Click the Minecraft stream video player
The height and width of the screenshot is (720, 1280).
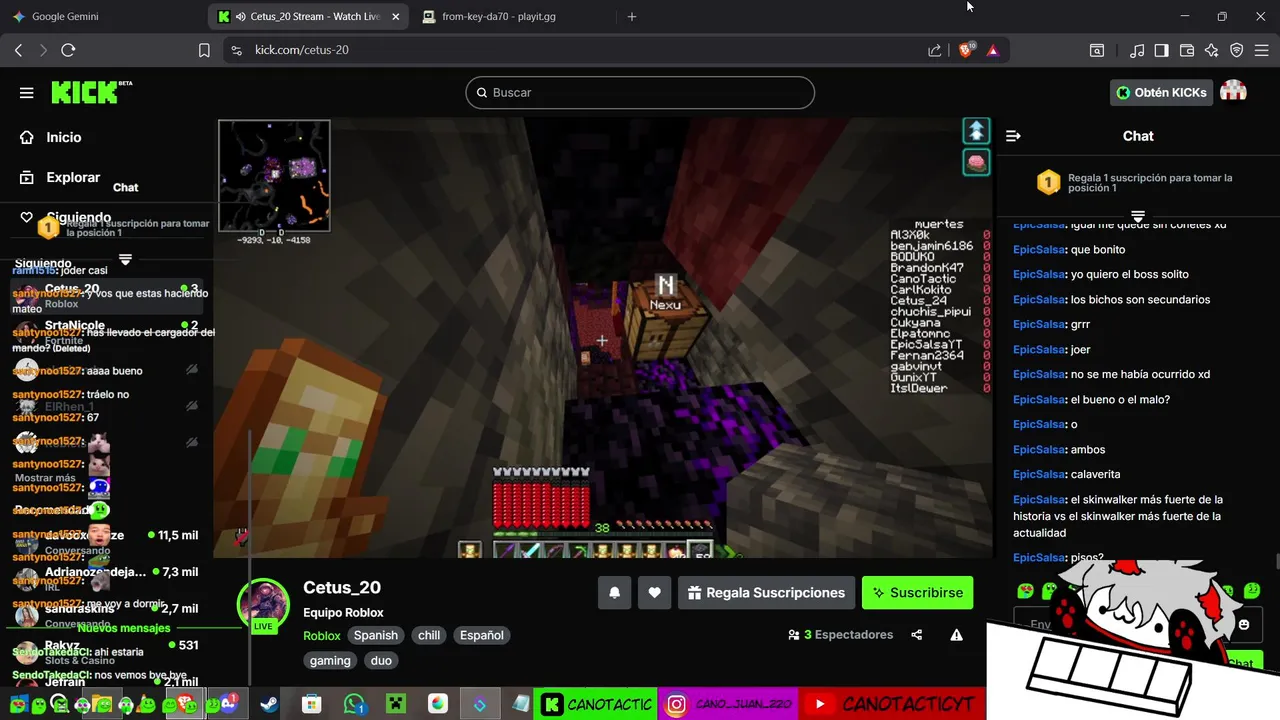point(604,337)
